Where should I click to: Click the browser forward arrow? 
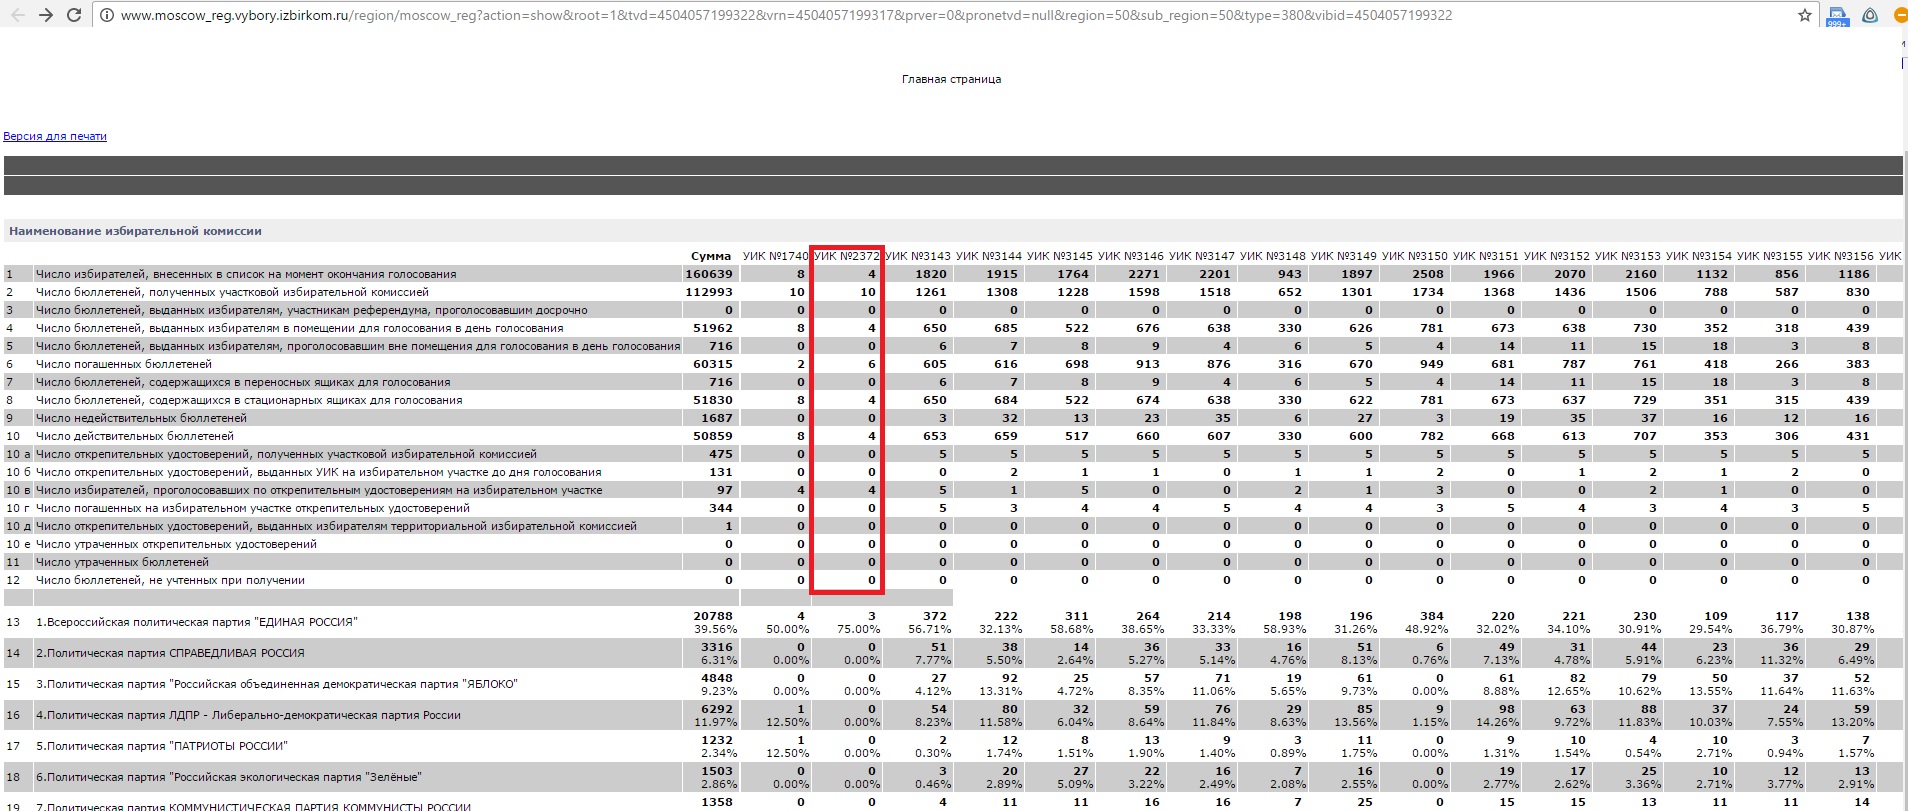click(x=46, y=15)
